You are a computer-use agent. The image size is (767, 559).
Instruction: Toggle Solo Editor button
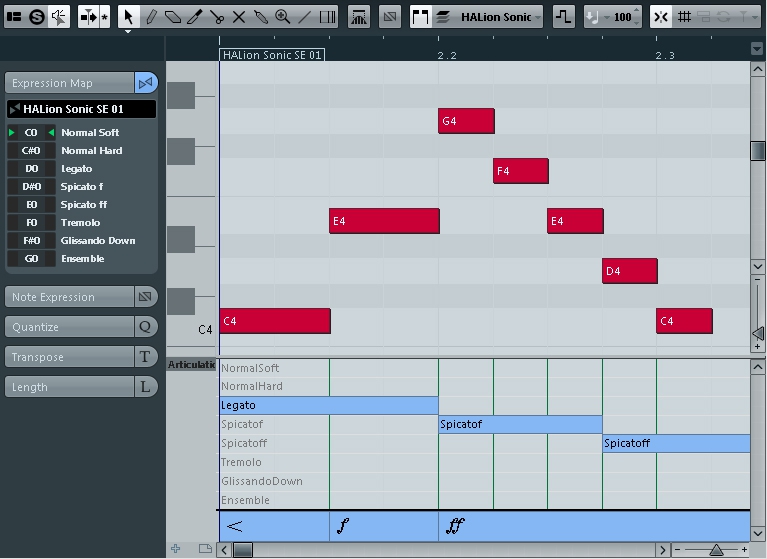(x=37, y=17)
